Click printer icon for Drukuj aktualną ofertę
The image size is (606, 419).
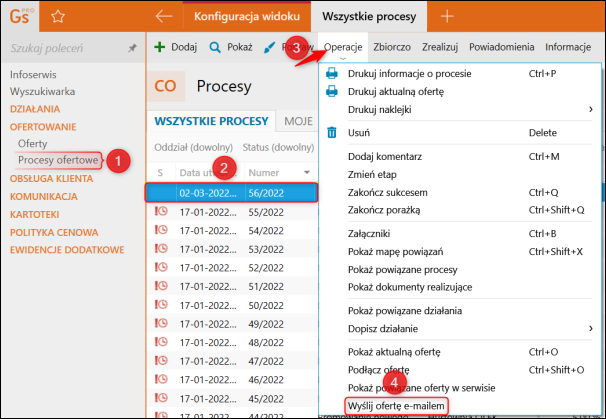click(x=332, y=91)
